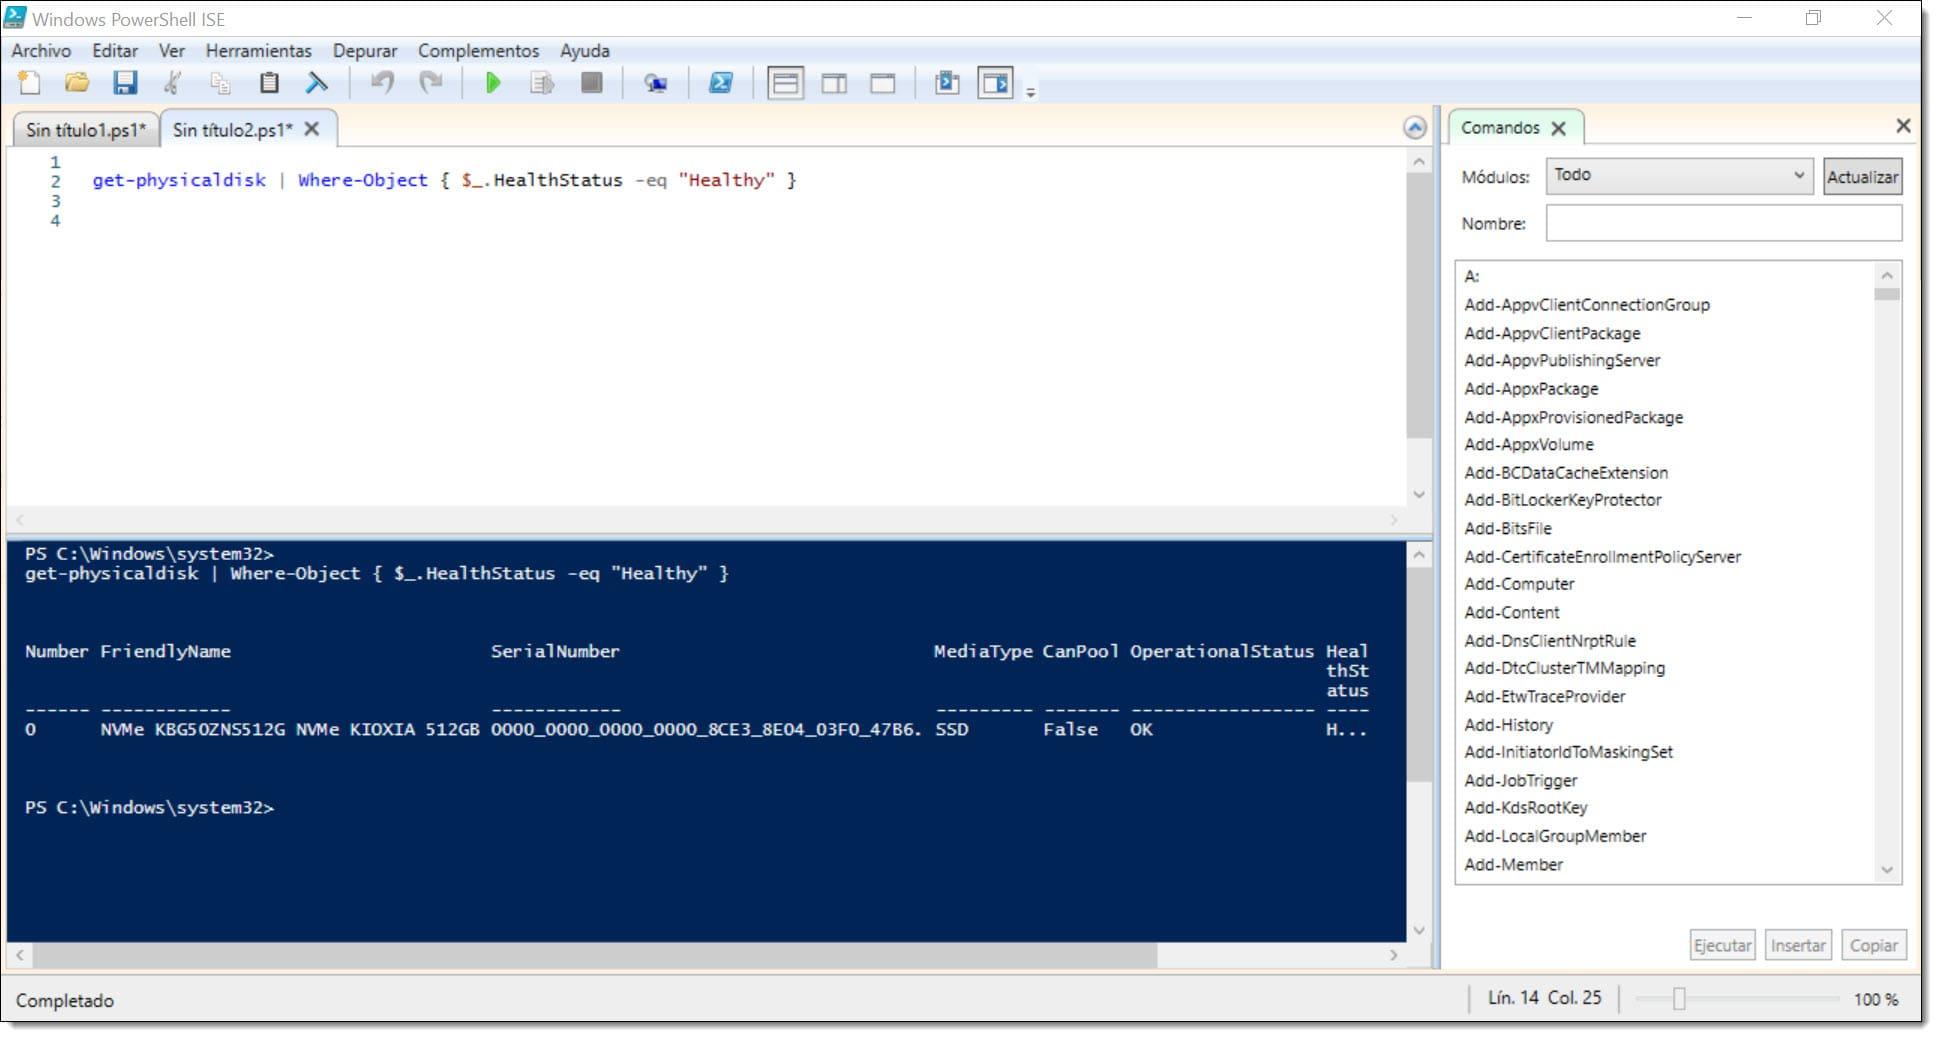Screen dimensions: 1937x1037
Task: Click inside the Nombre input field
Action: 1722,223
